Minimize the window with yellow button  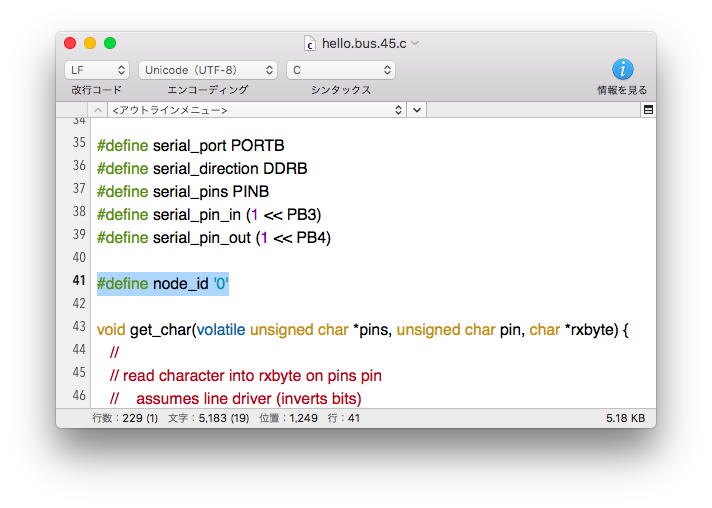point(90,43)
